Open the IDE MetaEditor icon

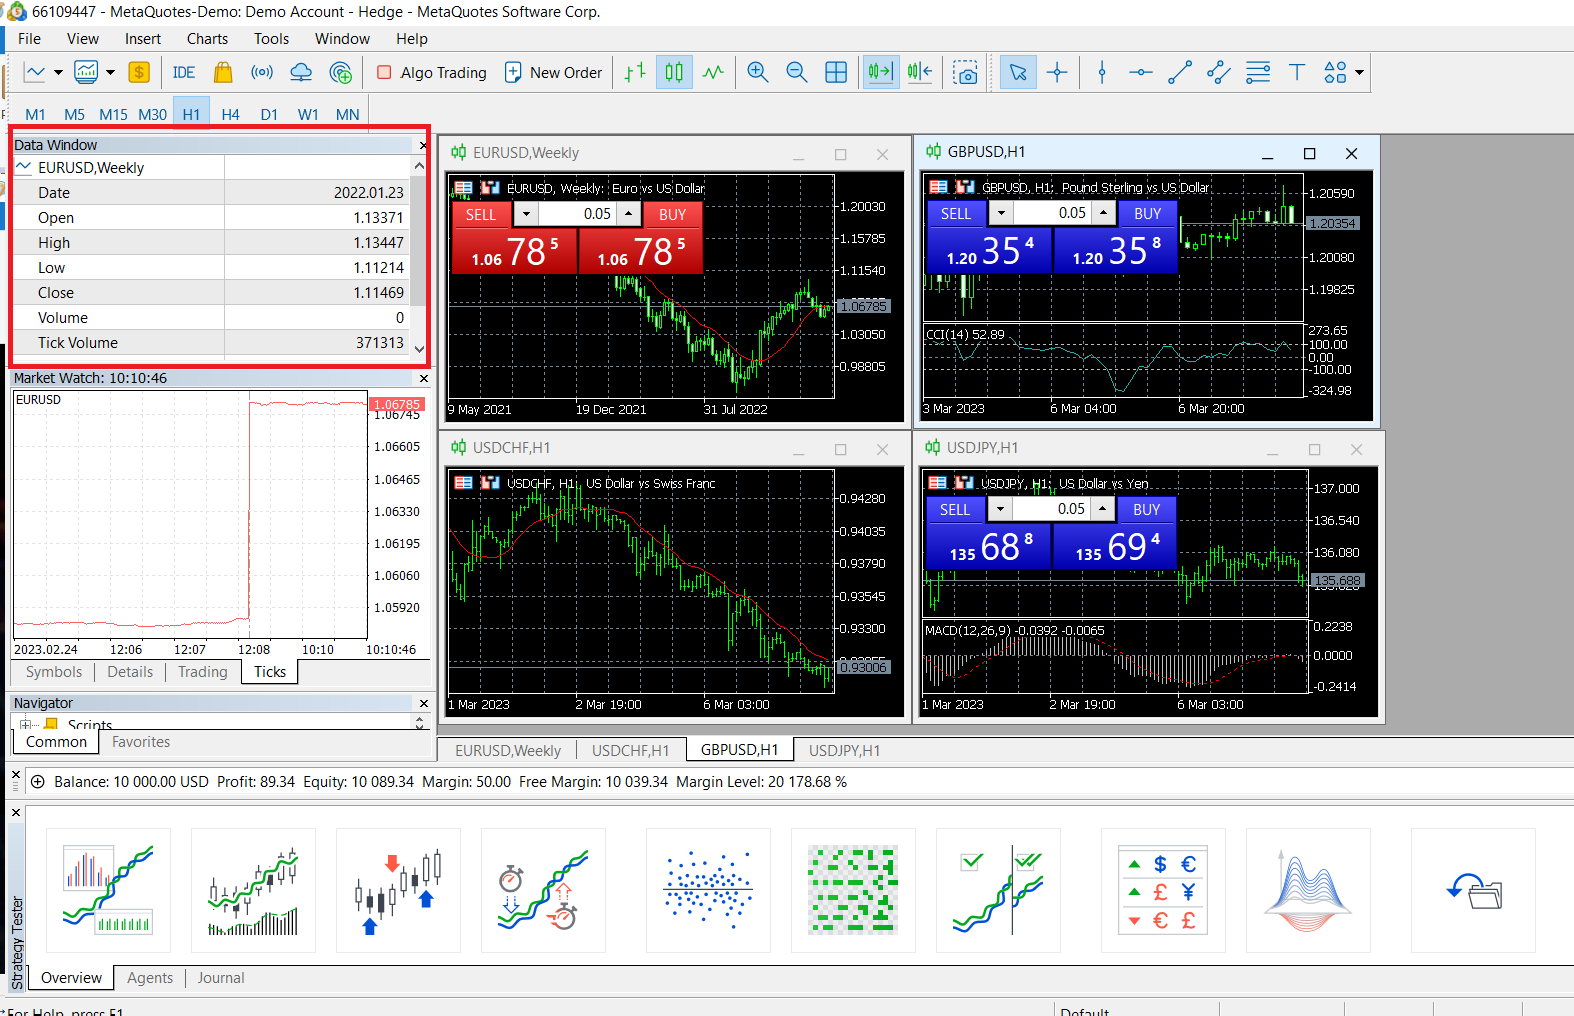coord(183,72)
